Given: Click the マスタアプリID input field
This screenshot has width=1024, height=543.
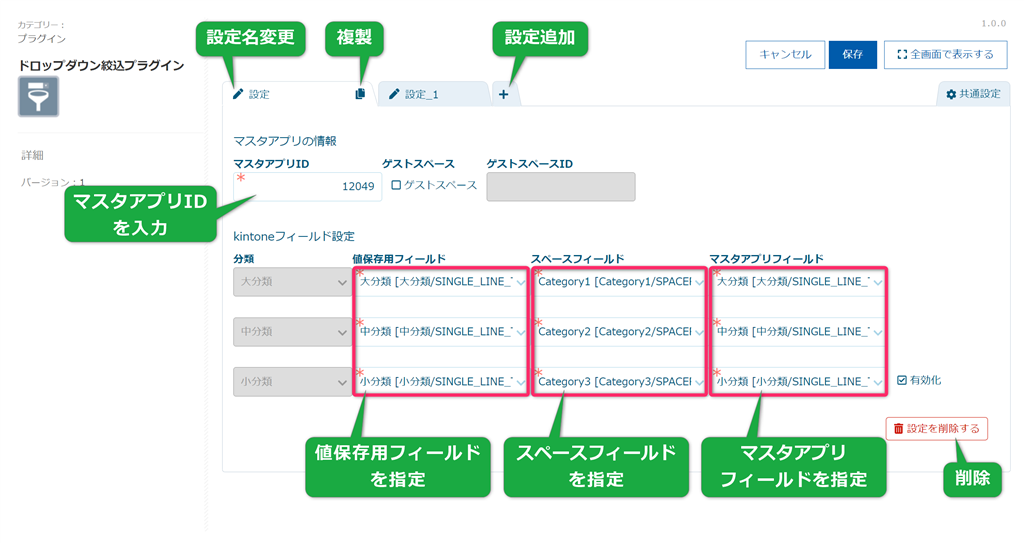Looking at the screenshot, I should pyautogui.click(x=308, y=187).
